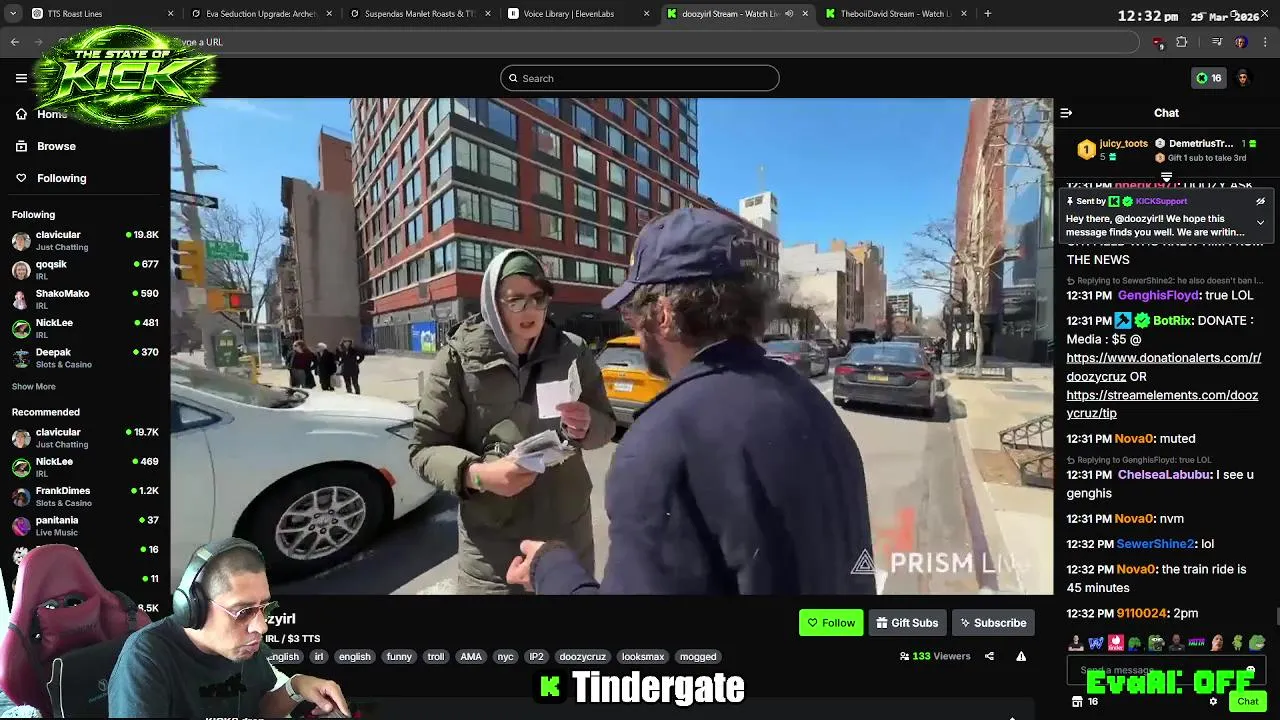The width and height of the screenshot is (1280, 720).
Task: Open the hamburger sidebar menu icon
Action: (21, 78)
